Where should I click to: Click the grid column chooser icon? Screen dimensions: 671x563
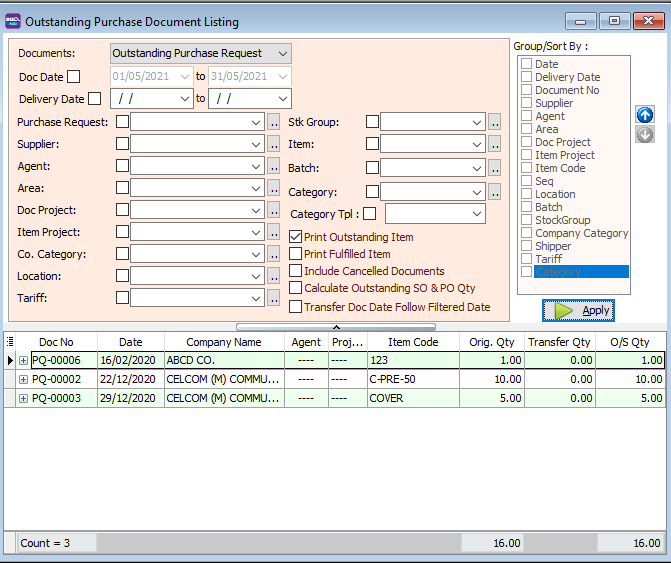[10, 342]
